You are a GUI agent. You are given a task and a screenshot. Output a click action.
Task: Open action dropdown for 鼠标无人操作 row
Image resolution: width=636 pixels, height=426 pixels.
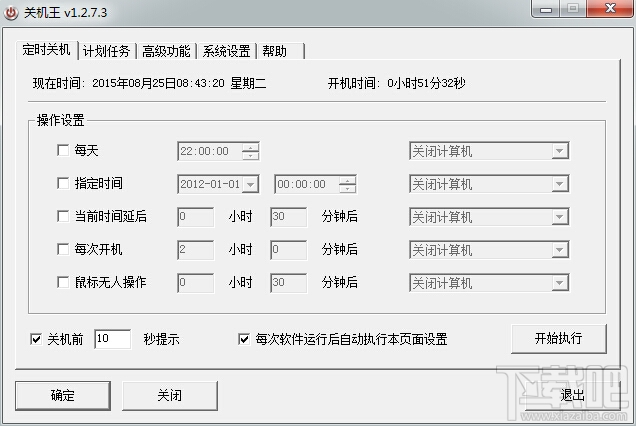560,283
